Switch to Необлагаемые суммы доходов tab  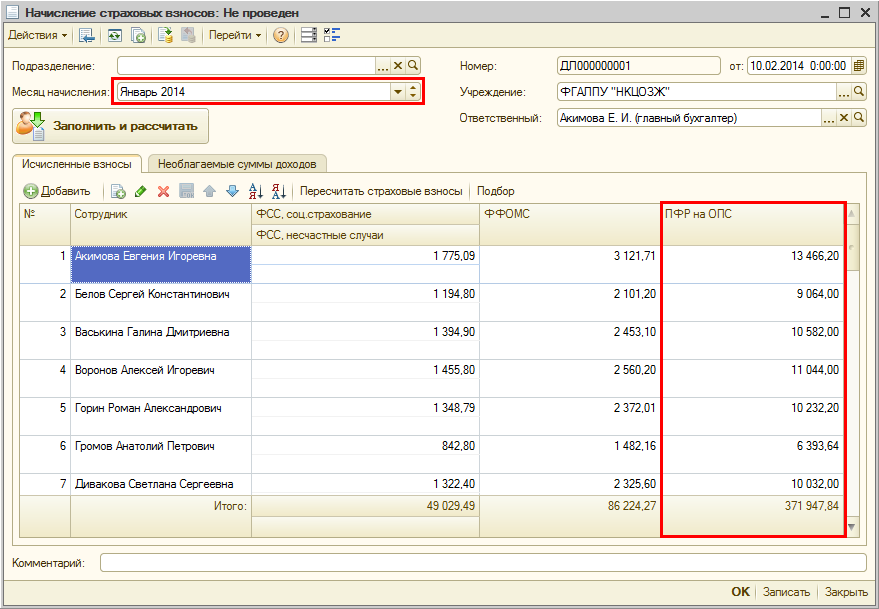(237, 164)
